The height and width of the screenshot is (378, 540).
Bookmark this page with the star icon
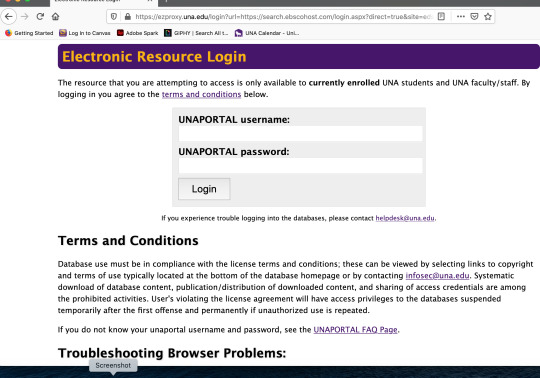click(x=488, y=16)
